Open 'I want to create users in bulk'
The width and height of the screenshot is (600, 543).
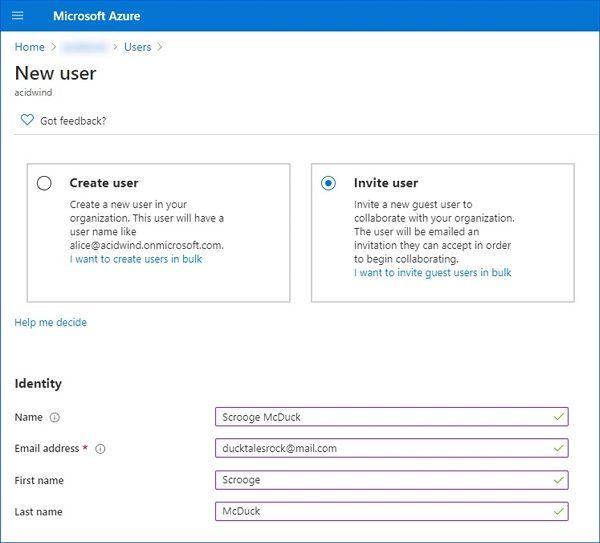point(136,259)
